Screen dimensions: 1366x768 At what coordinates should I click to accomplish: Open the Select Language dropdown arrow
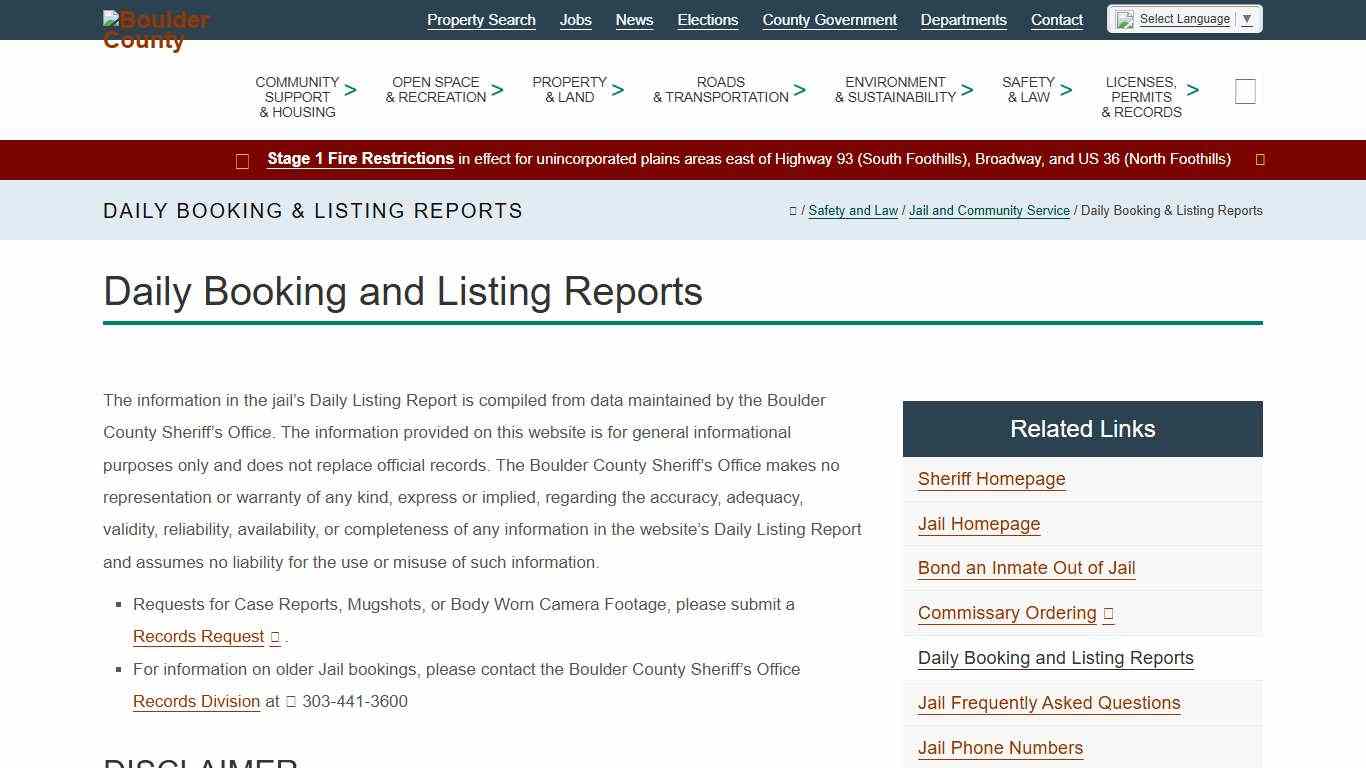click(x=1246, y=18)
